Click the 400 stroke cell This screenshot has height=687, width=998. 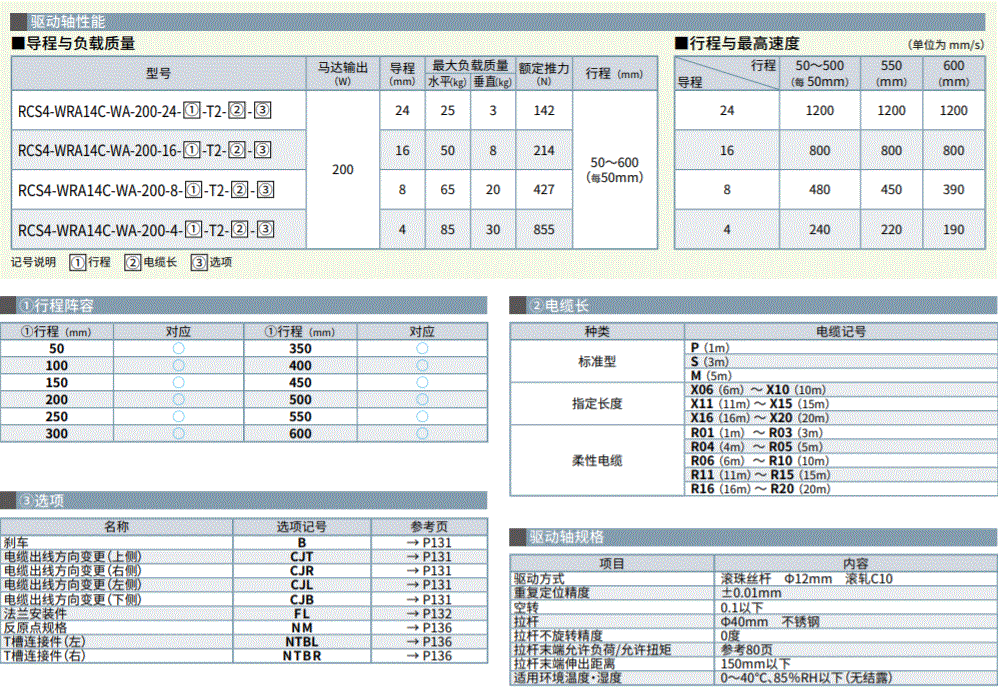[300, 365]
